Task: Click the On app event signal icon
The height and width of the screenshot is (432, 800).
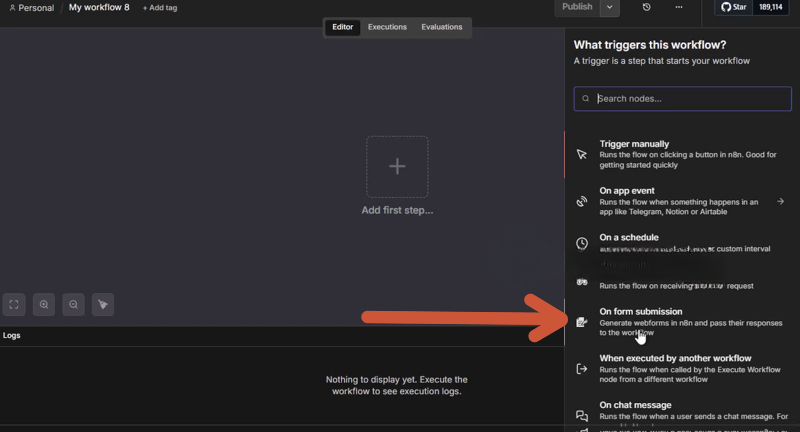Action: coord(582,201)
